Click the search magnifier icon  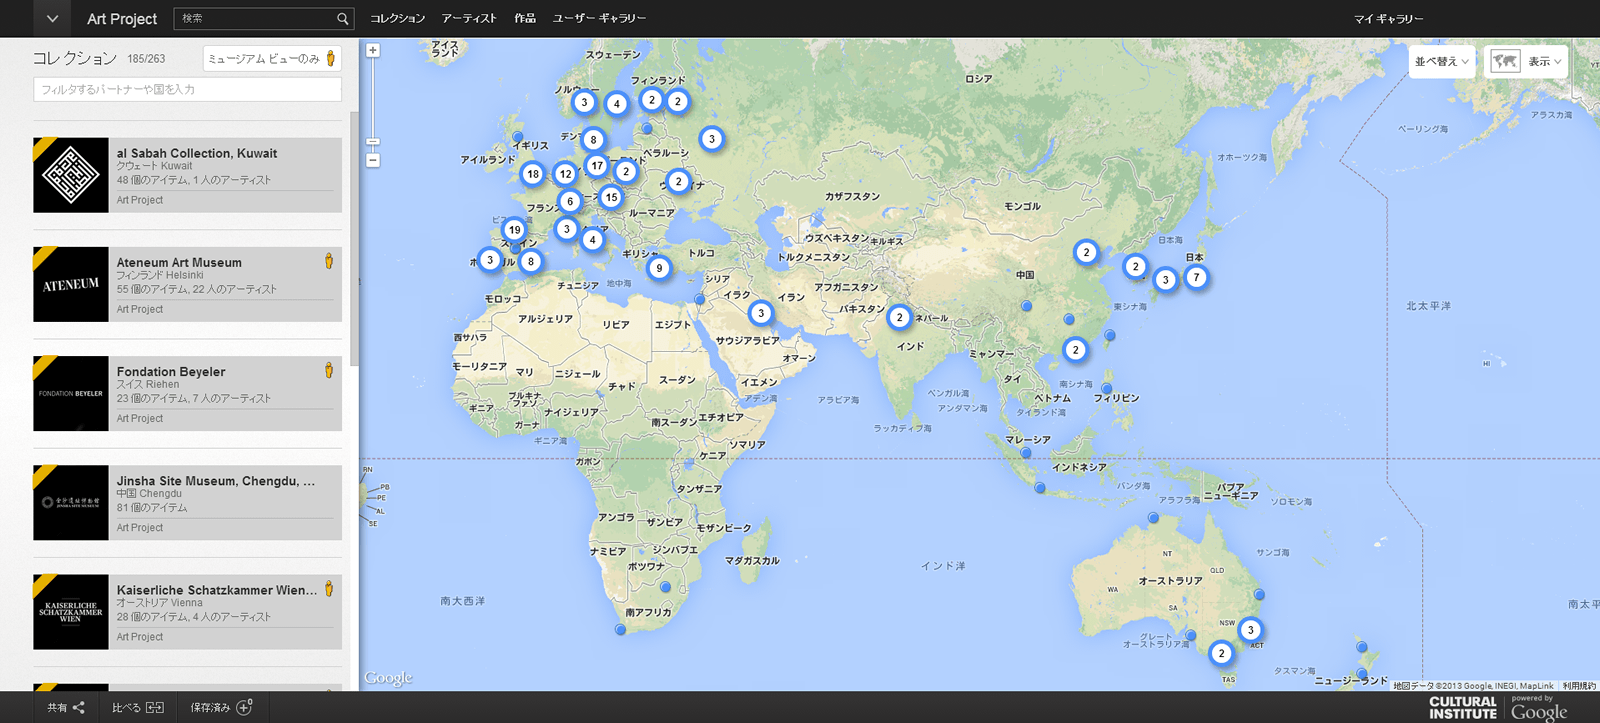click(x=343, y=19)
